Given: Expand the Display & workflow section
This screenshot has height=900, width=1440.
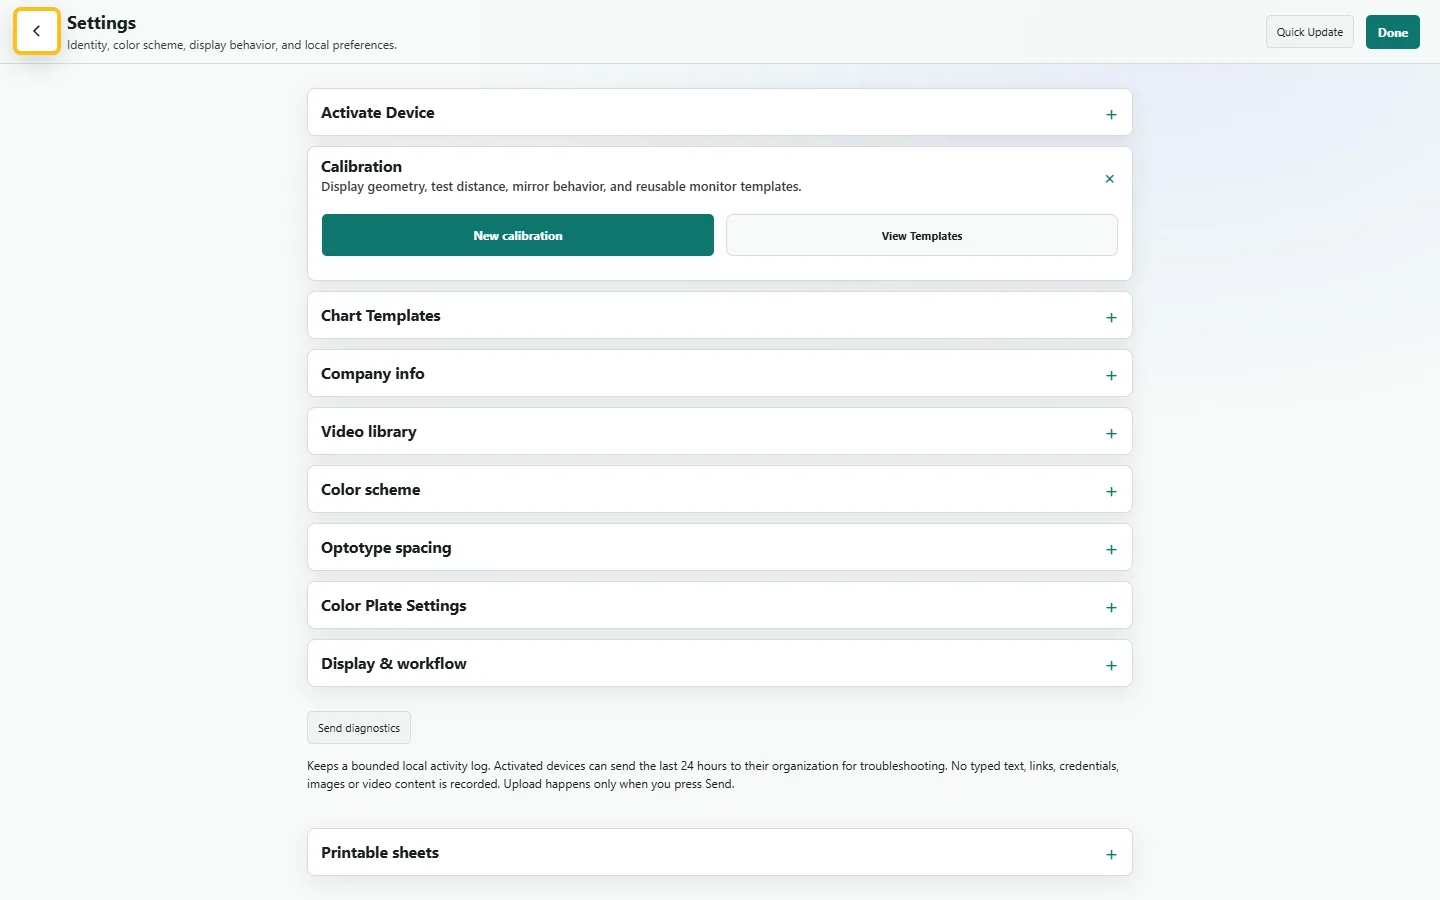Looking at the screenshot, I should 719,664.
